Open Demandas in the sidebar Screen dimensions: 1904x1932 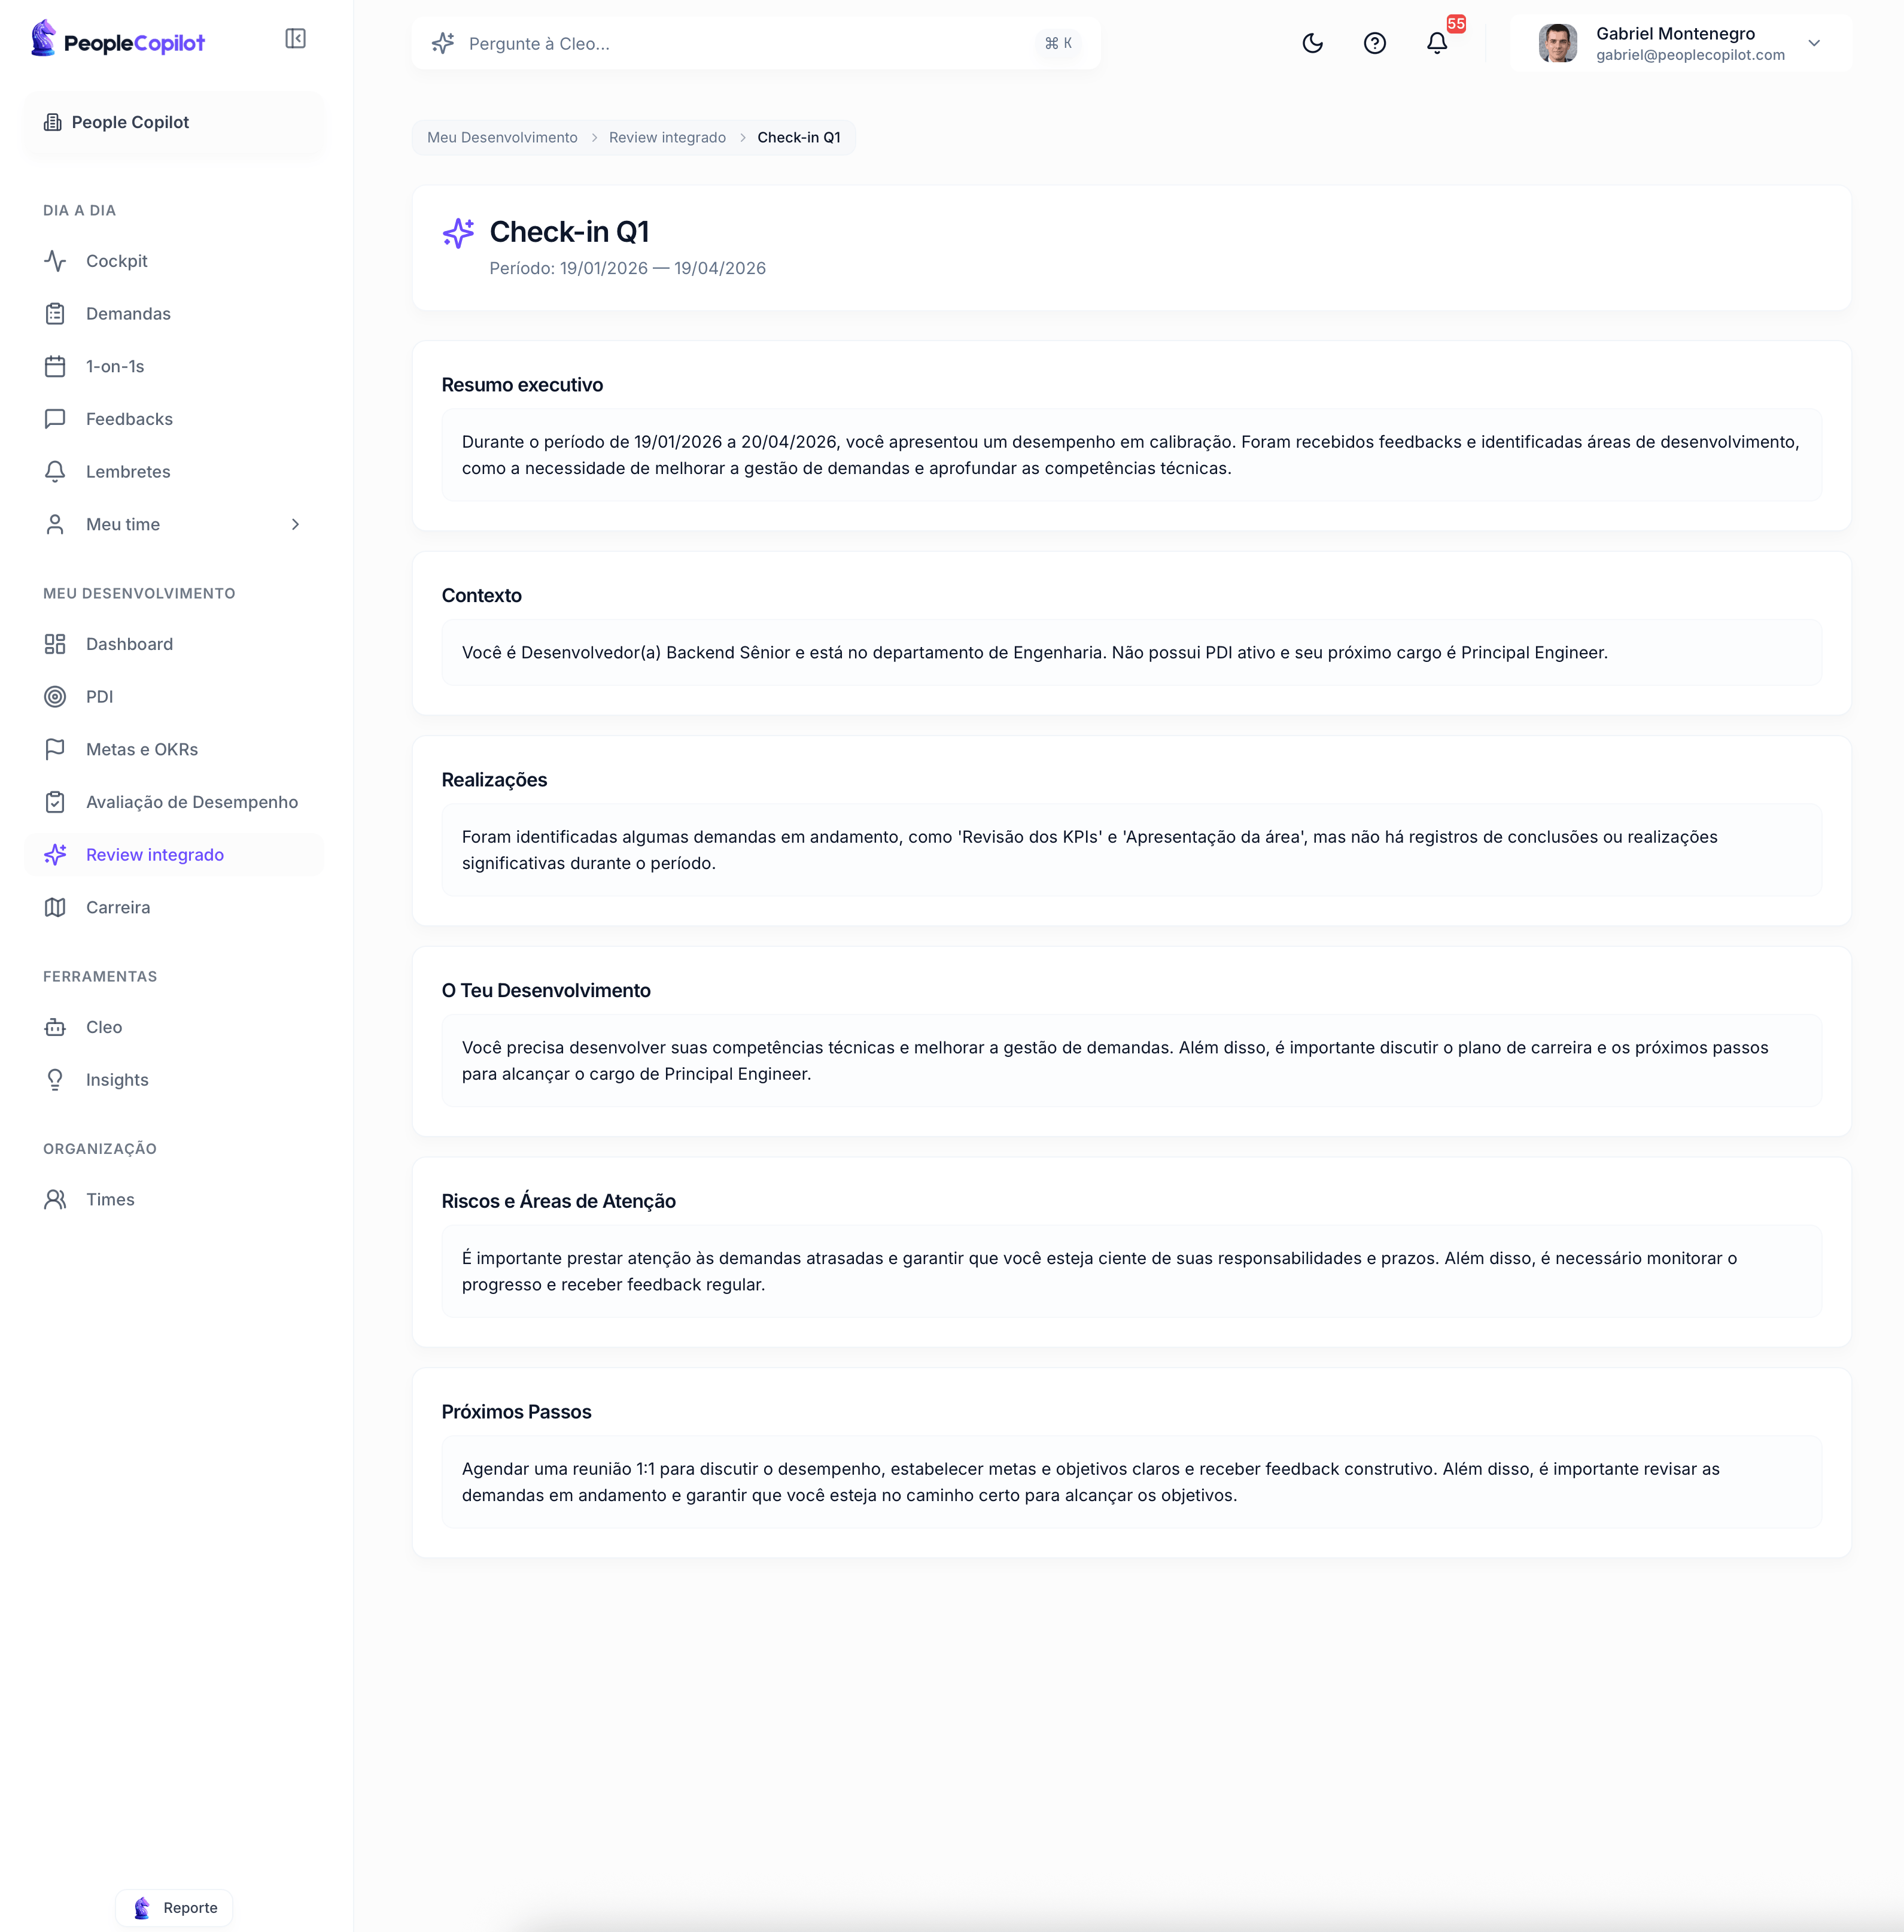point(174,314)
